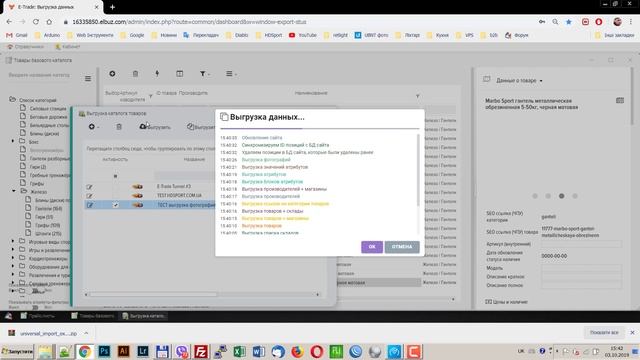Open the YouTube bookmark
This screenshot has width=640, height=360.
pos(303,35)
